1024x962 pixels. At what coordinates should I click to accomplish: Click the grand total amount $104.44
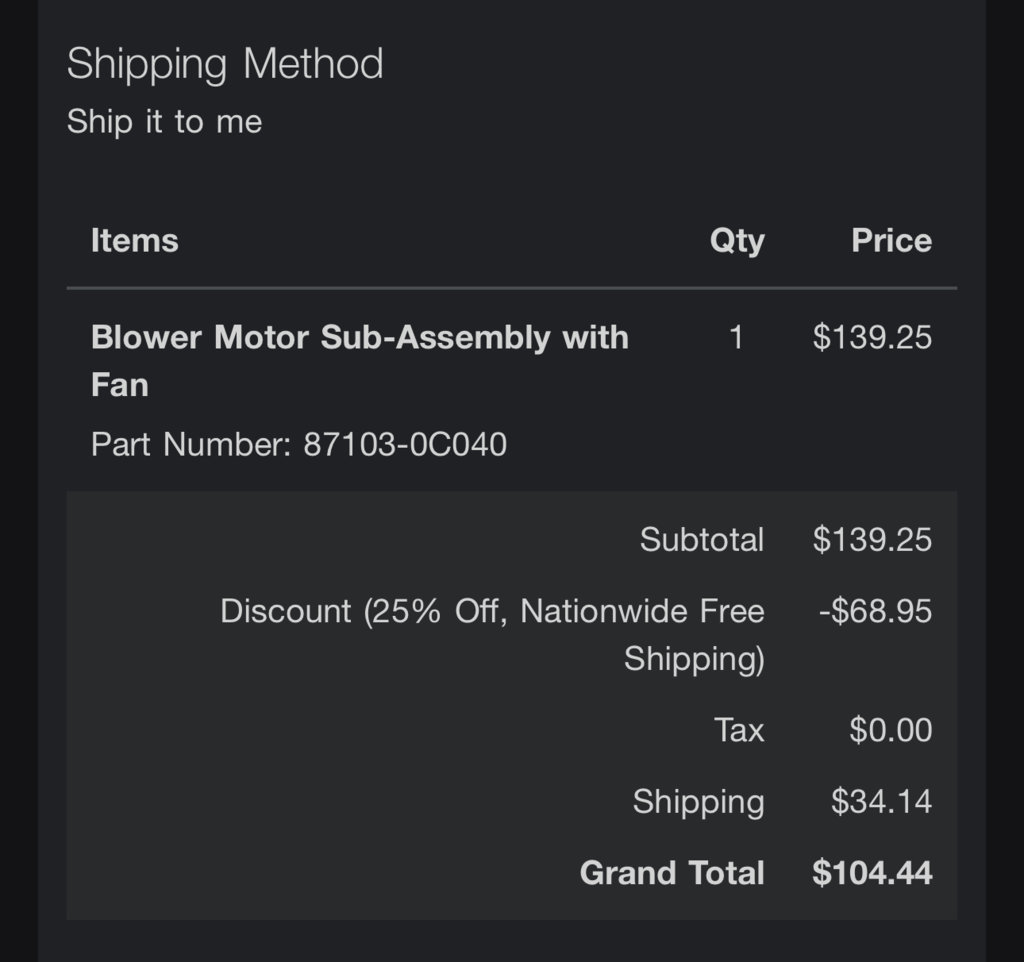tap(872, 873)
